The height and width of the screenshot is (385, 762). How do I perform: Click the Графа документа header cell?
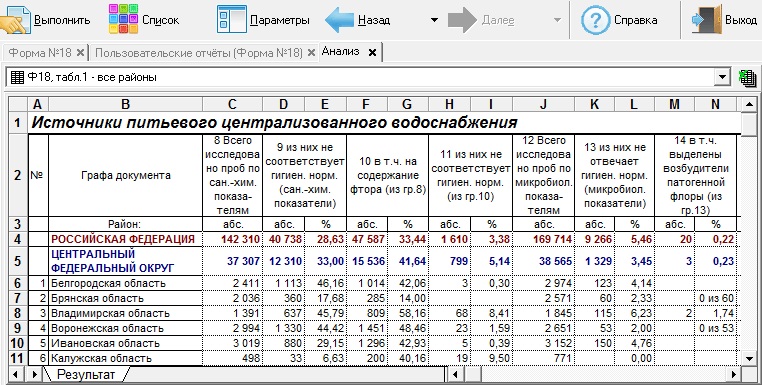125,175
